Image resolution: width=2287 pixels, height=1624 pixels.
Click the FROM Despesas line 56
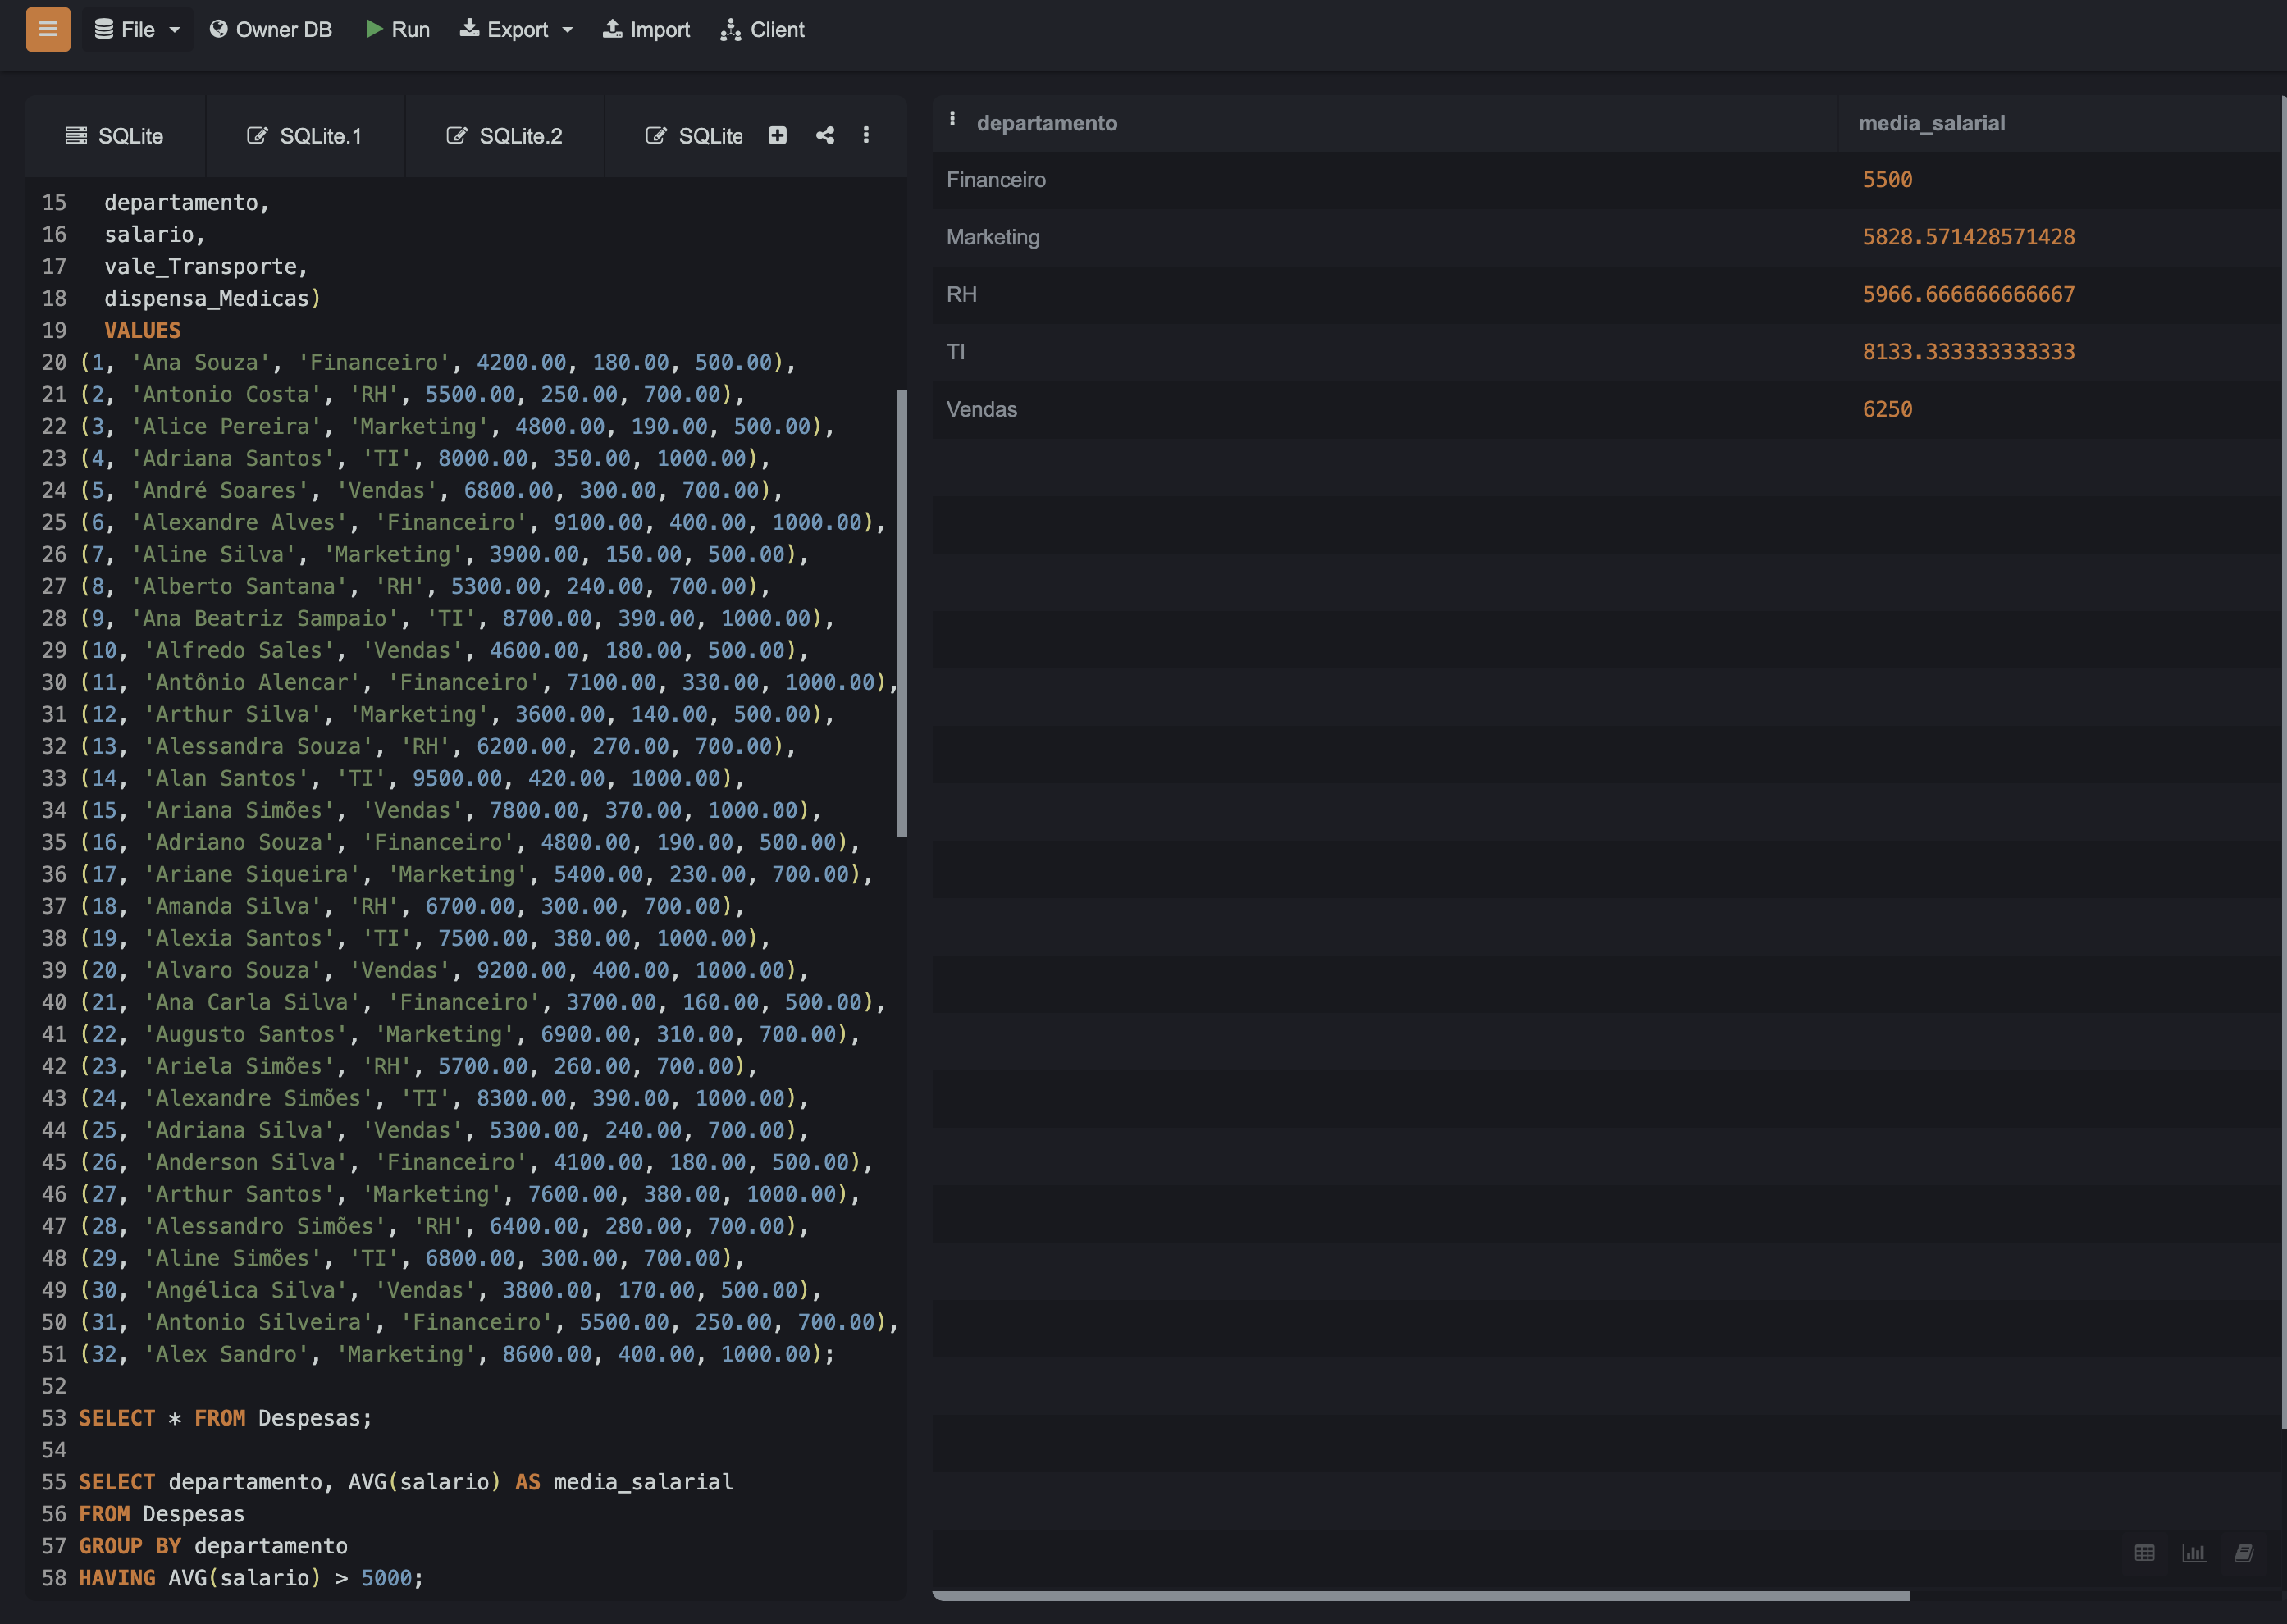[x=162, y=1514]
